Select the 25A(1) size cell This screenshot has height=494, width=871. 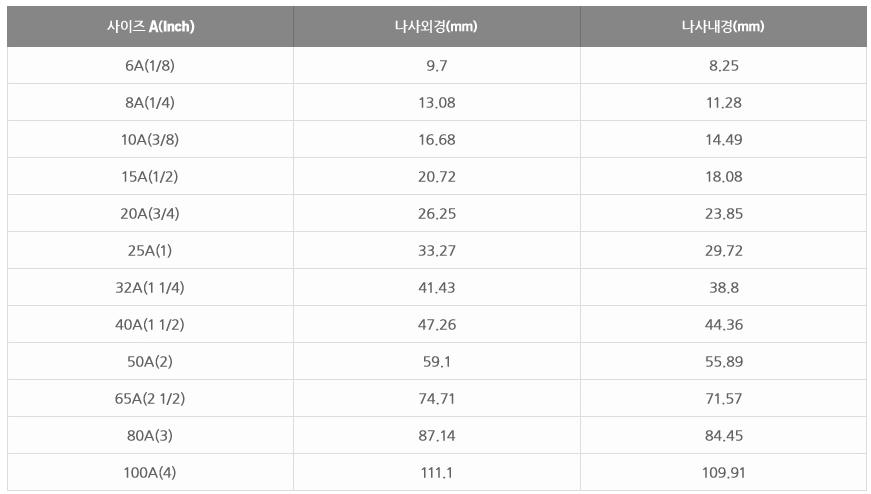click(150, 251)
